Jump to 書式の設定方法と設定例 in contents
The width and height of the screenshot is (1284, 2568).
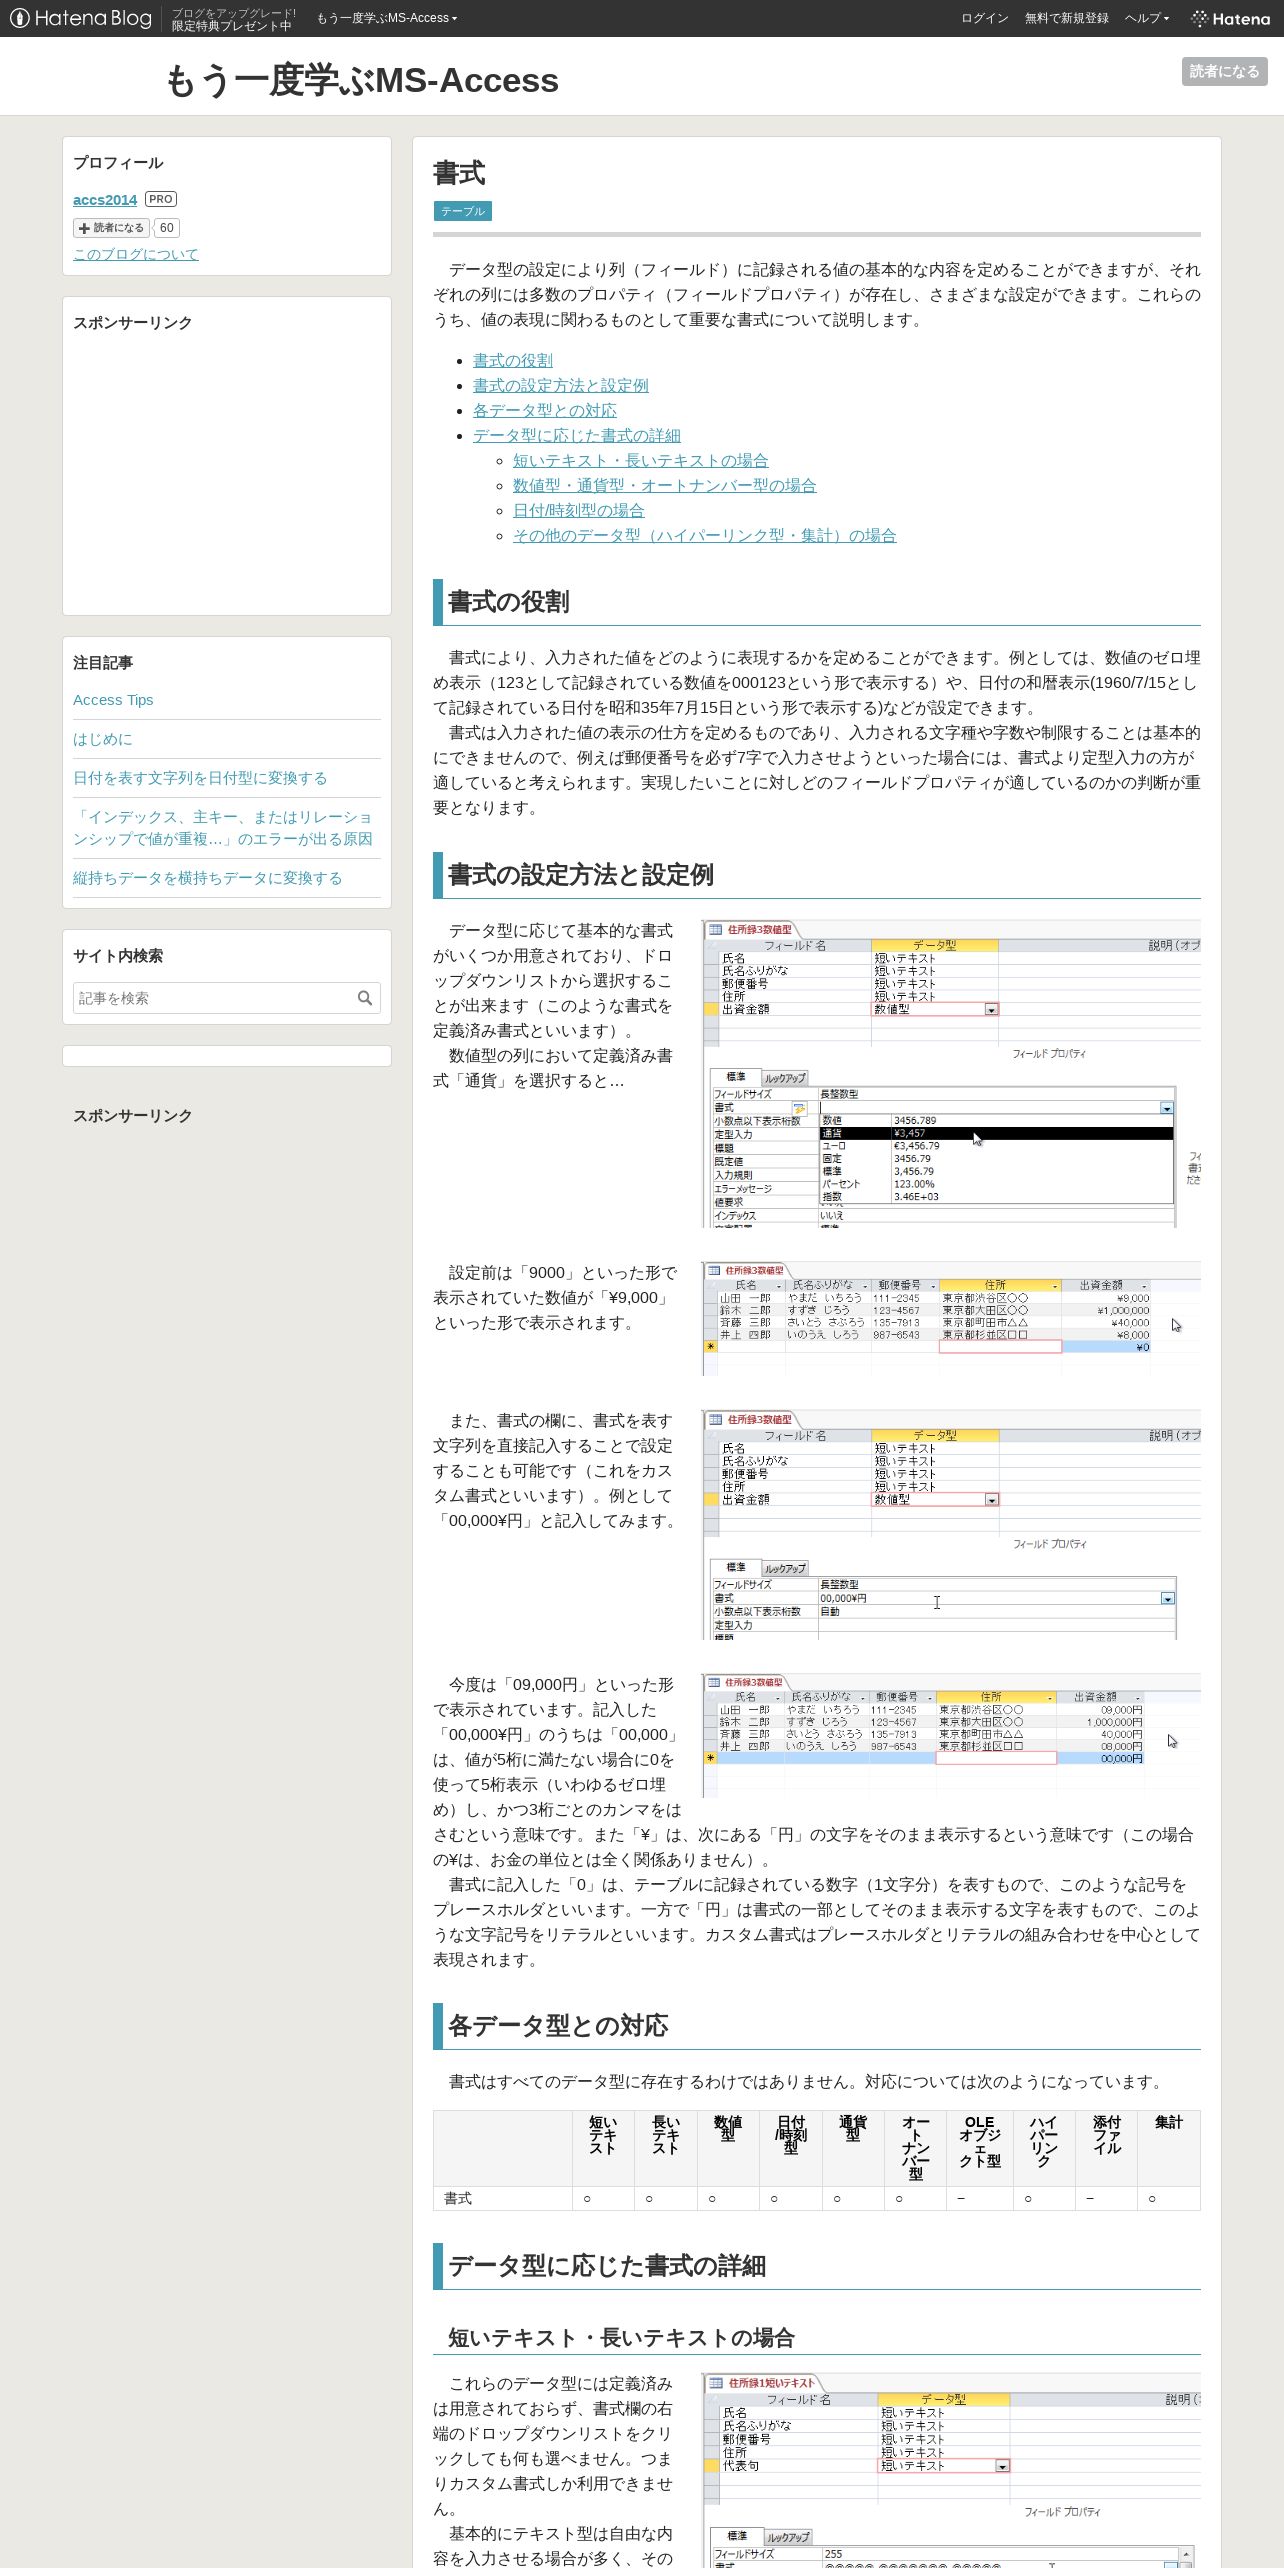tap(560, 385)
